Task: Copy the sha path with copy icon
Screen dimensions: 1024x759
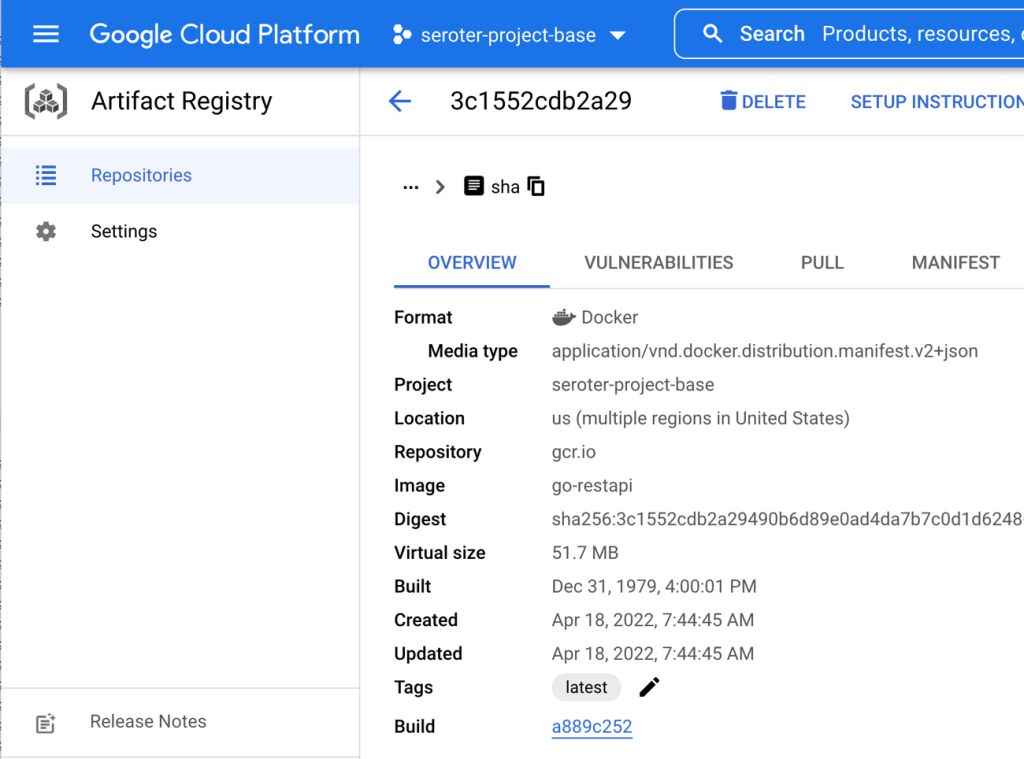Action: (537, 187)
